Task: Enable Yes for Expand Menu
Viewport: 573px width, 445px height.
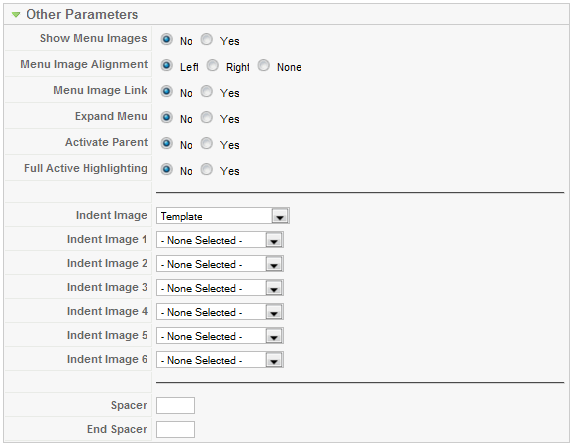Action: (206, 117)
